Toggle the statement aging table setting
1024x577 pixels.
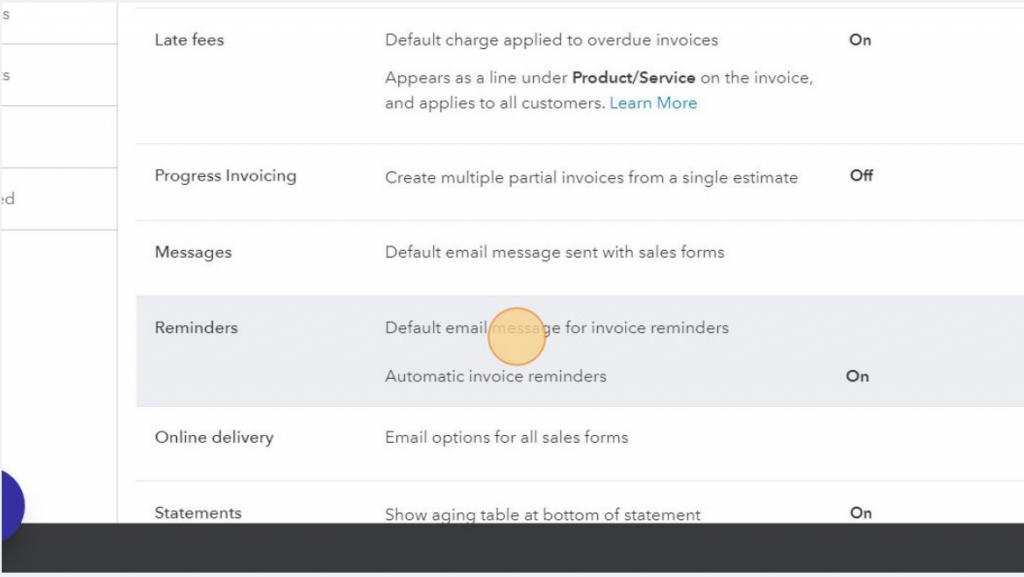point(861,512)
